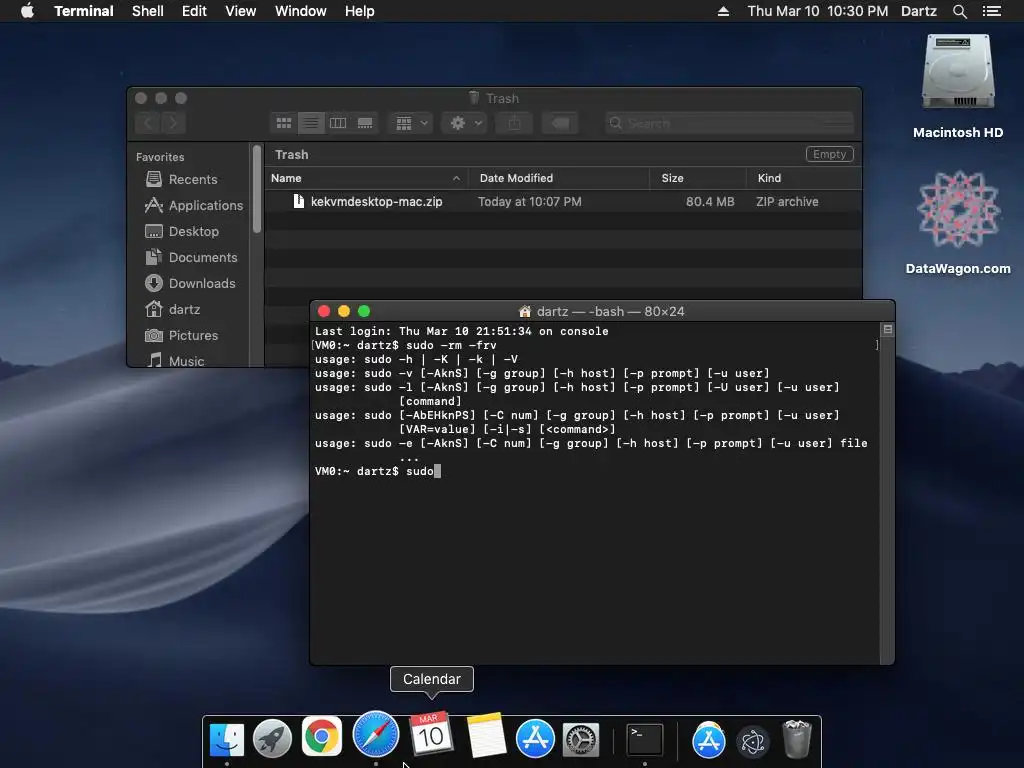The image size is (1024, 768).
Task: Open Spotlight search magnifier in menu bar
Action: pos(959,11)
